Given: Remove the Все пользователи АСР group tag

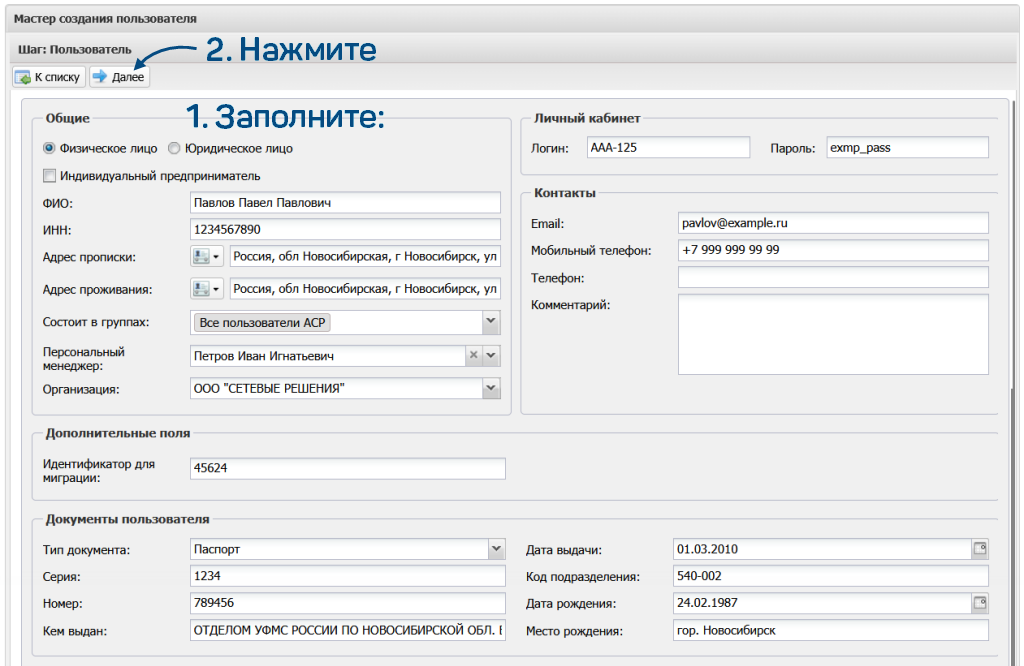Looking at the screenshot, I should pos(264,323).
